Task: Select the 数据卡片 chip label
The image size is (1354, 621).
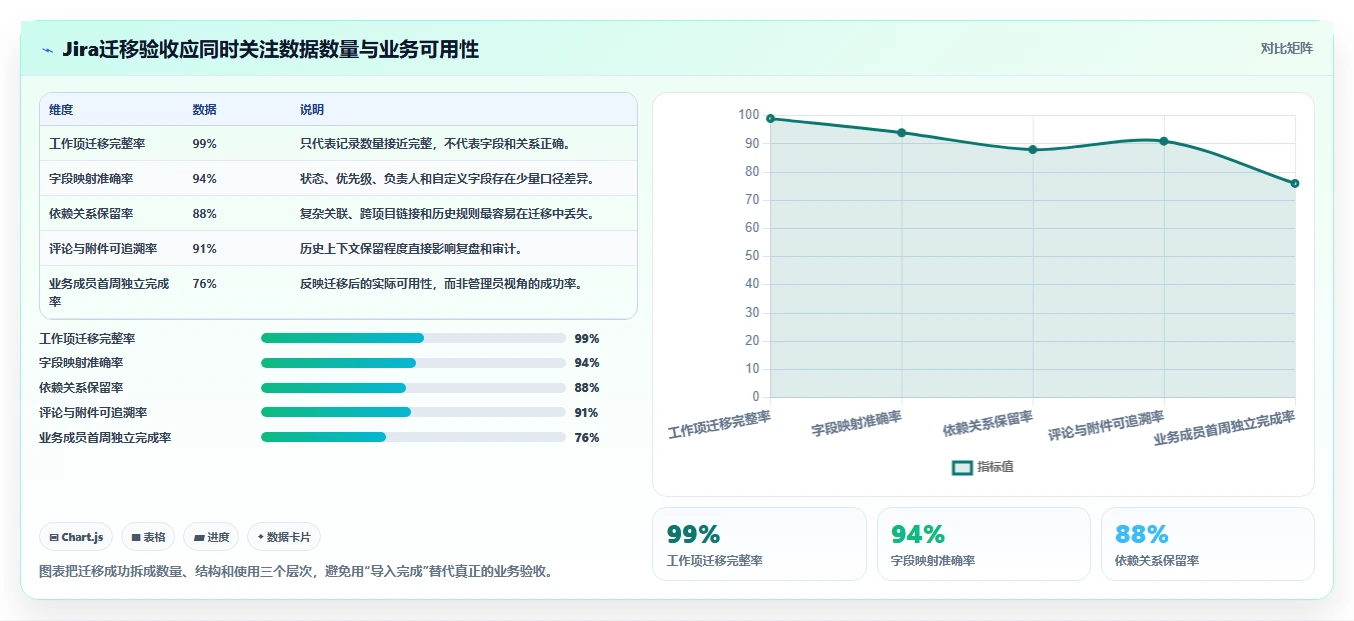Action: click(289, 537)
